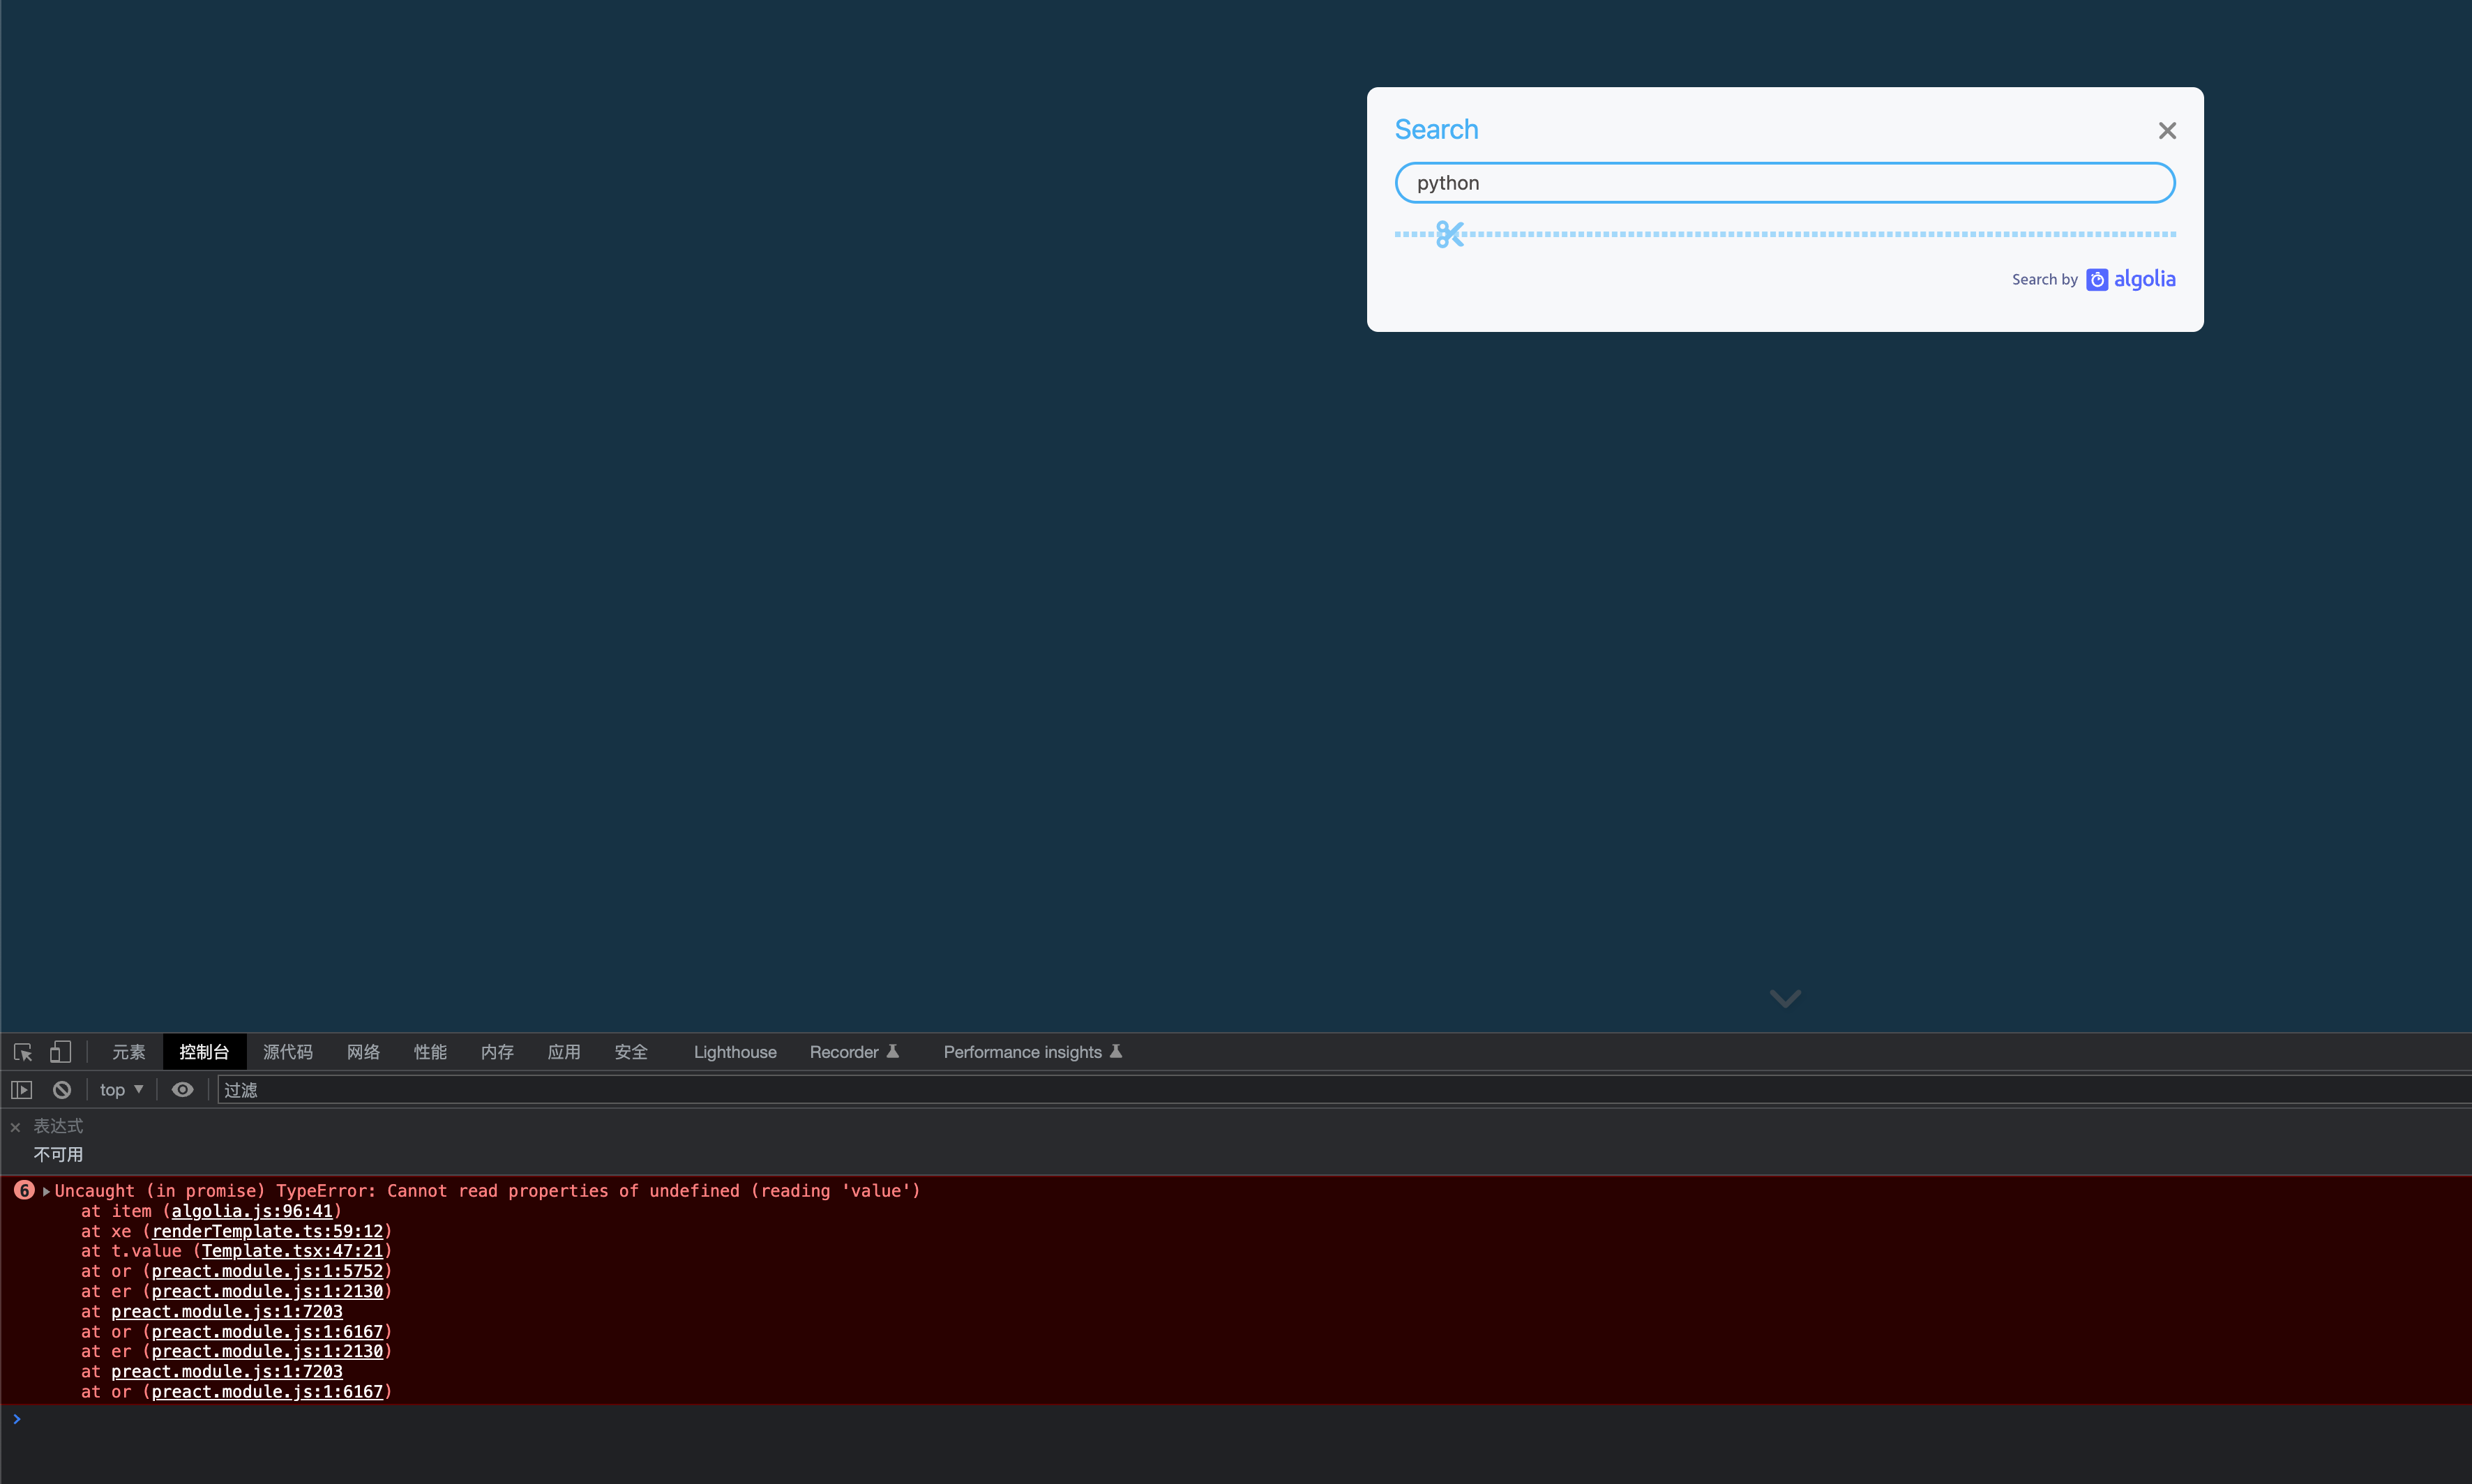Open the live expression eye icon

[x=181, y=1089]
